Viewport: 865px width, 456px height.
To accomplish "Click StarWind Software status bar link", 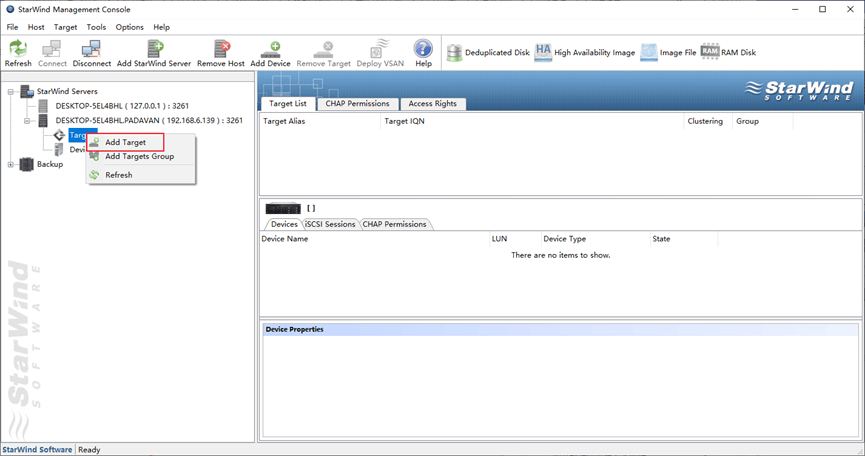I will point(37,450).
